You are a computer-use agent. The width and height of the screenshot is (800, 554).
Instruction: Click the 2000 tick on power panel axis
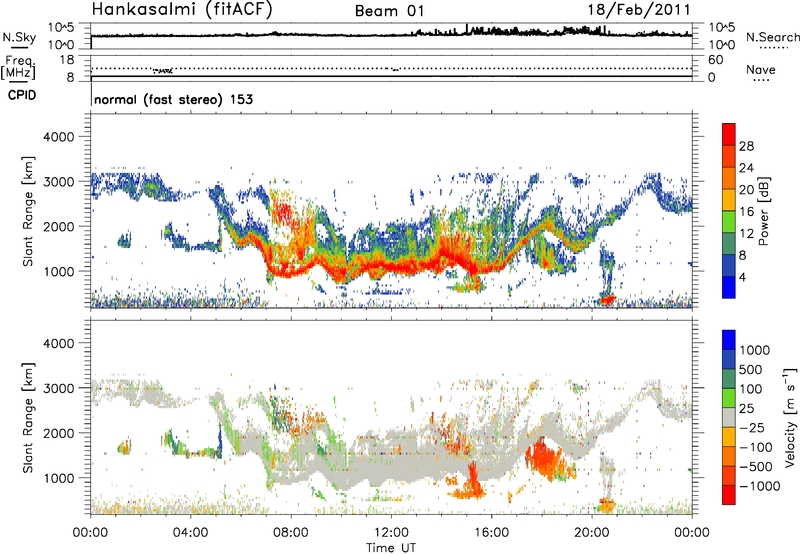click(59, 226)
